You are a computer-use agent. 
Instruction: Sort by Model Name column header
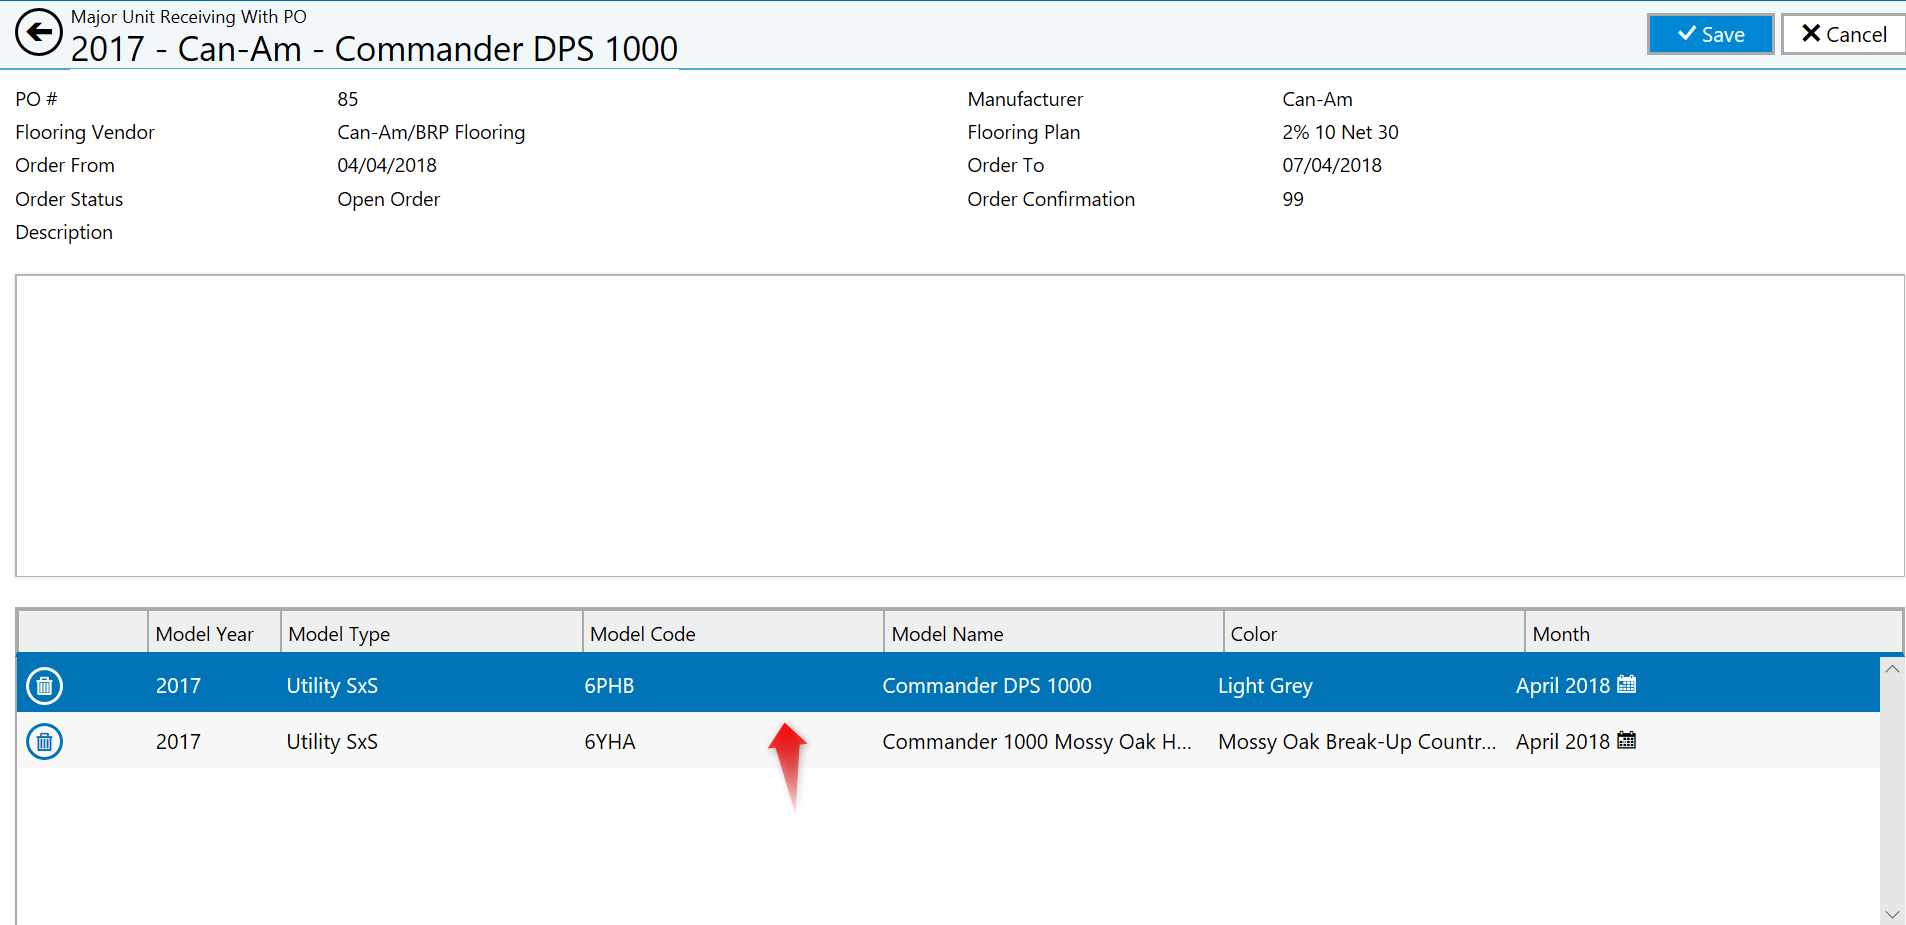[x=1054, y=634]
